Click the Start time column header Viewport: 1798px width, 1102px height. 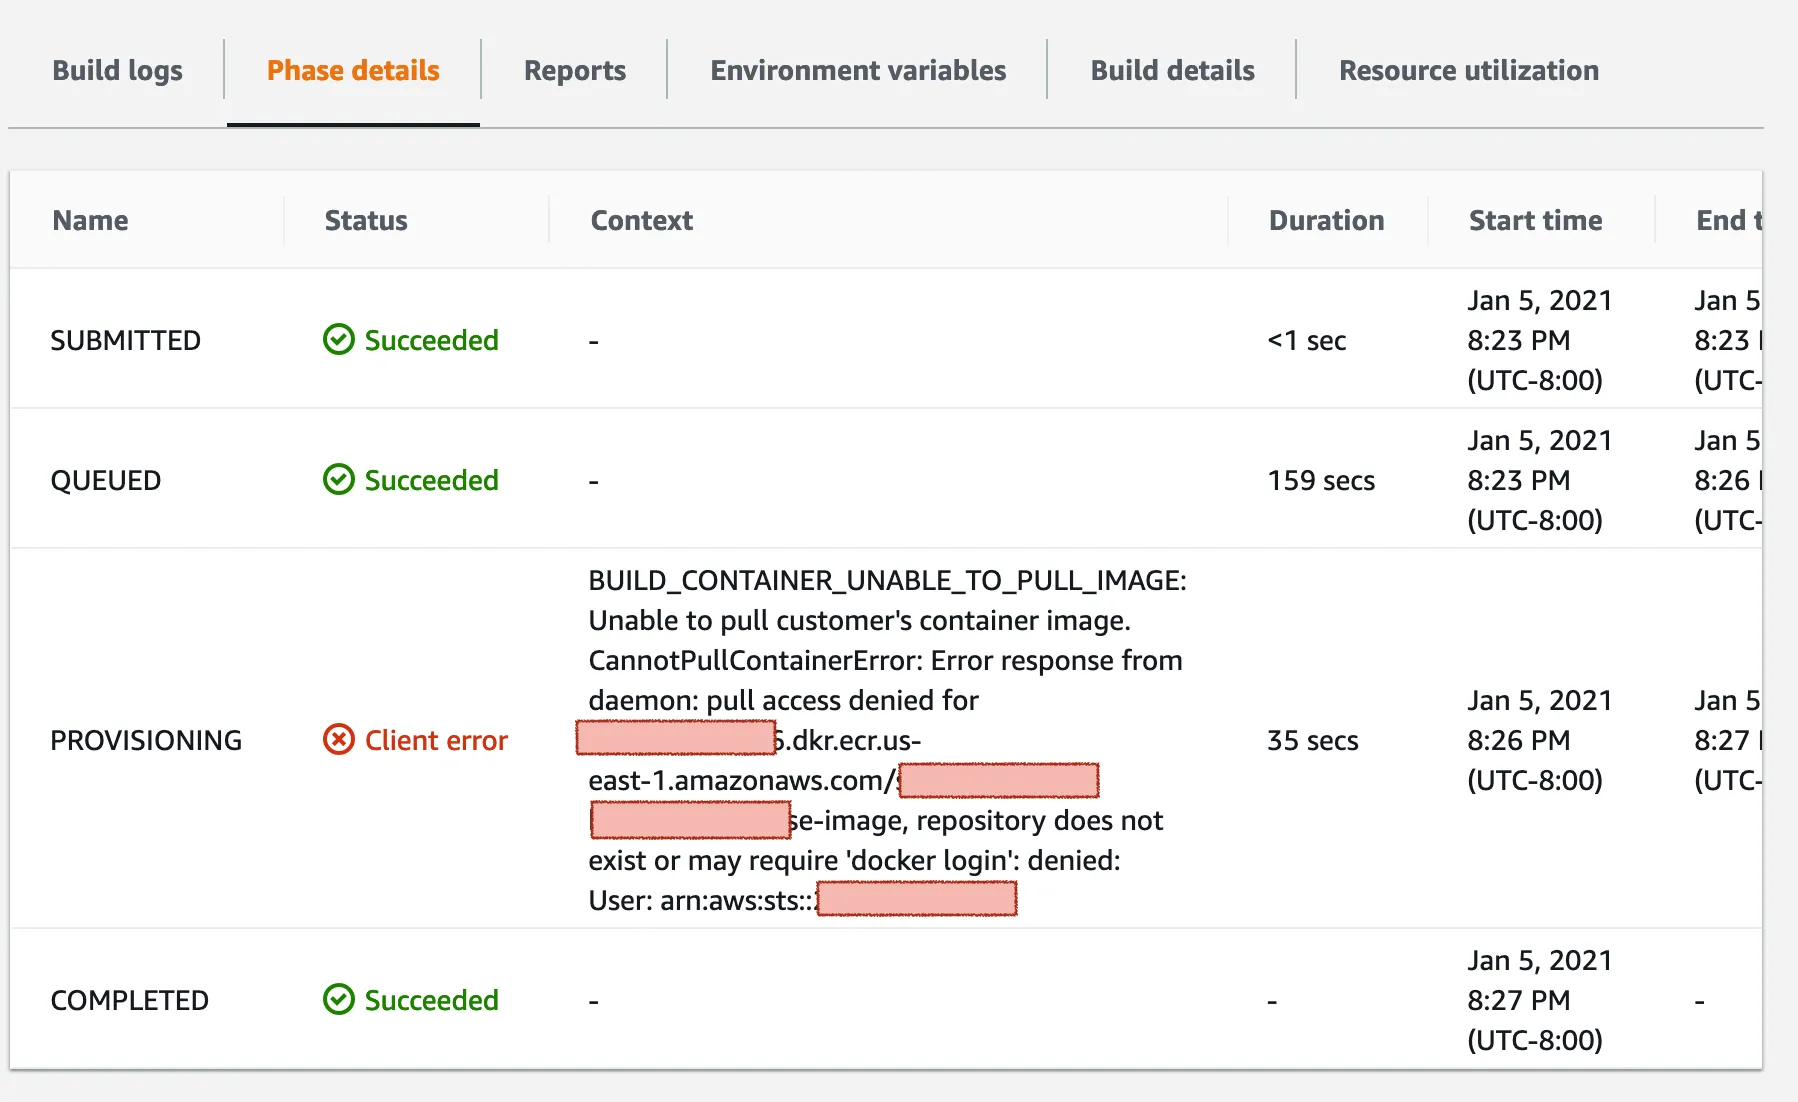[1535, 221]
